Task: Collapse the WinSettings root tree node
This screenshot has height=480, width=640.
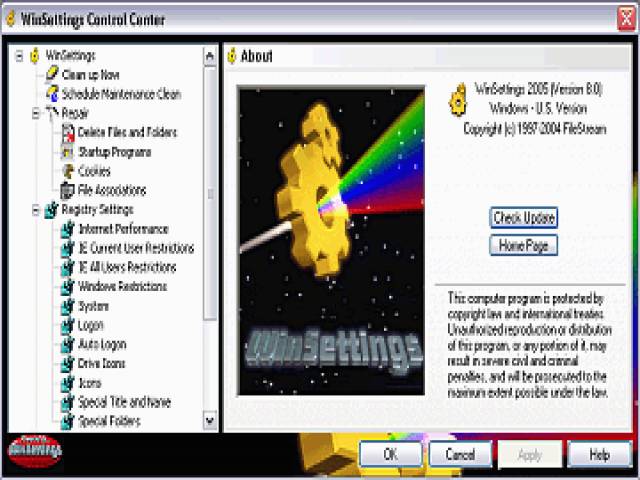Action: [19, 56]
